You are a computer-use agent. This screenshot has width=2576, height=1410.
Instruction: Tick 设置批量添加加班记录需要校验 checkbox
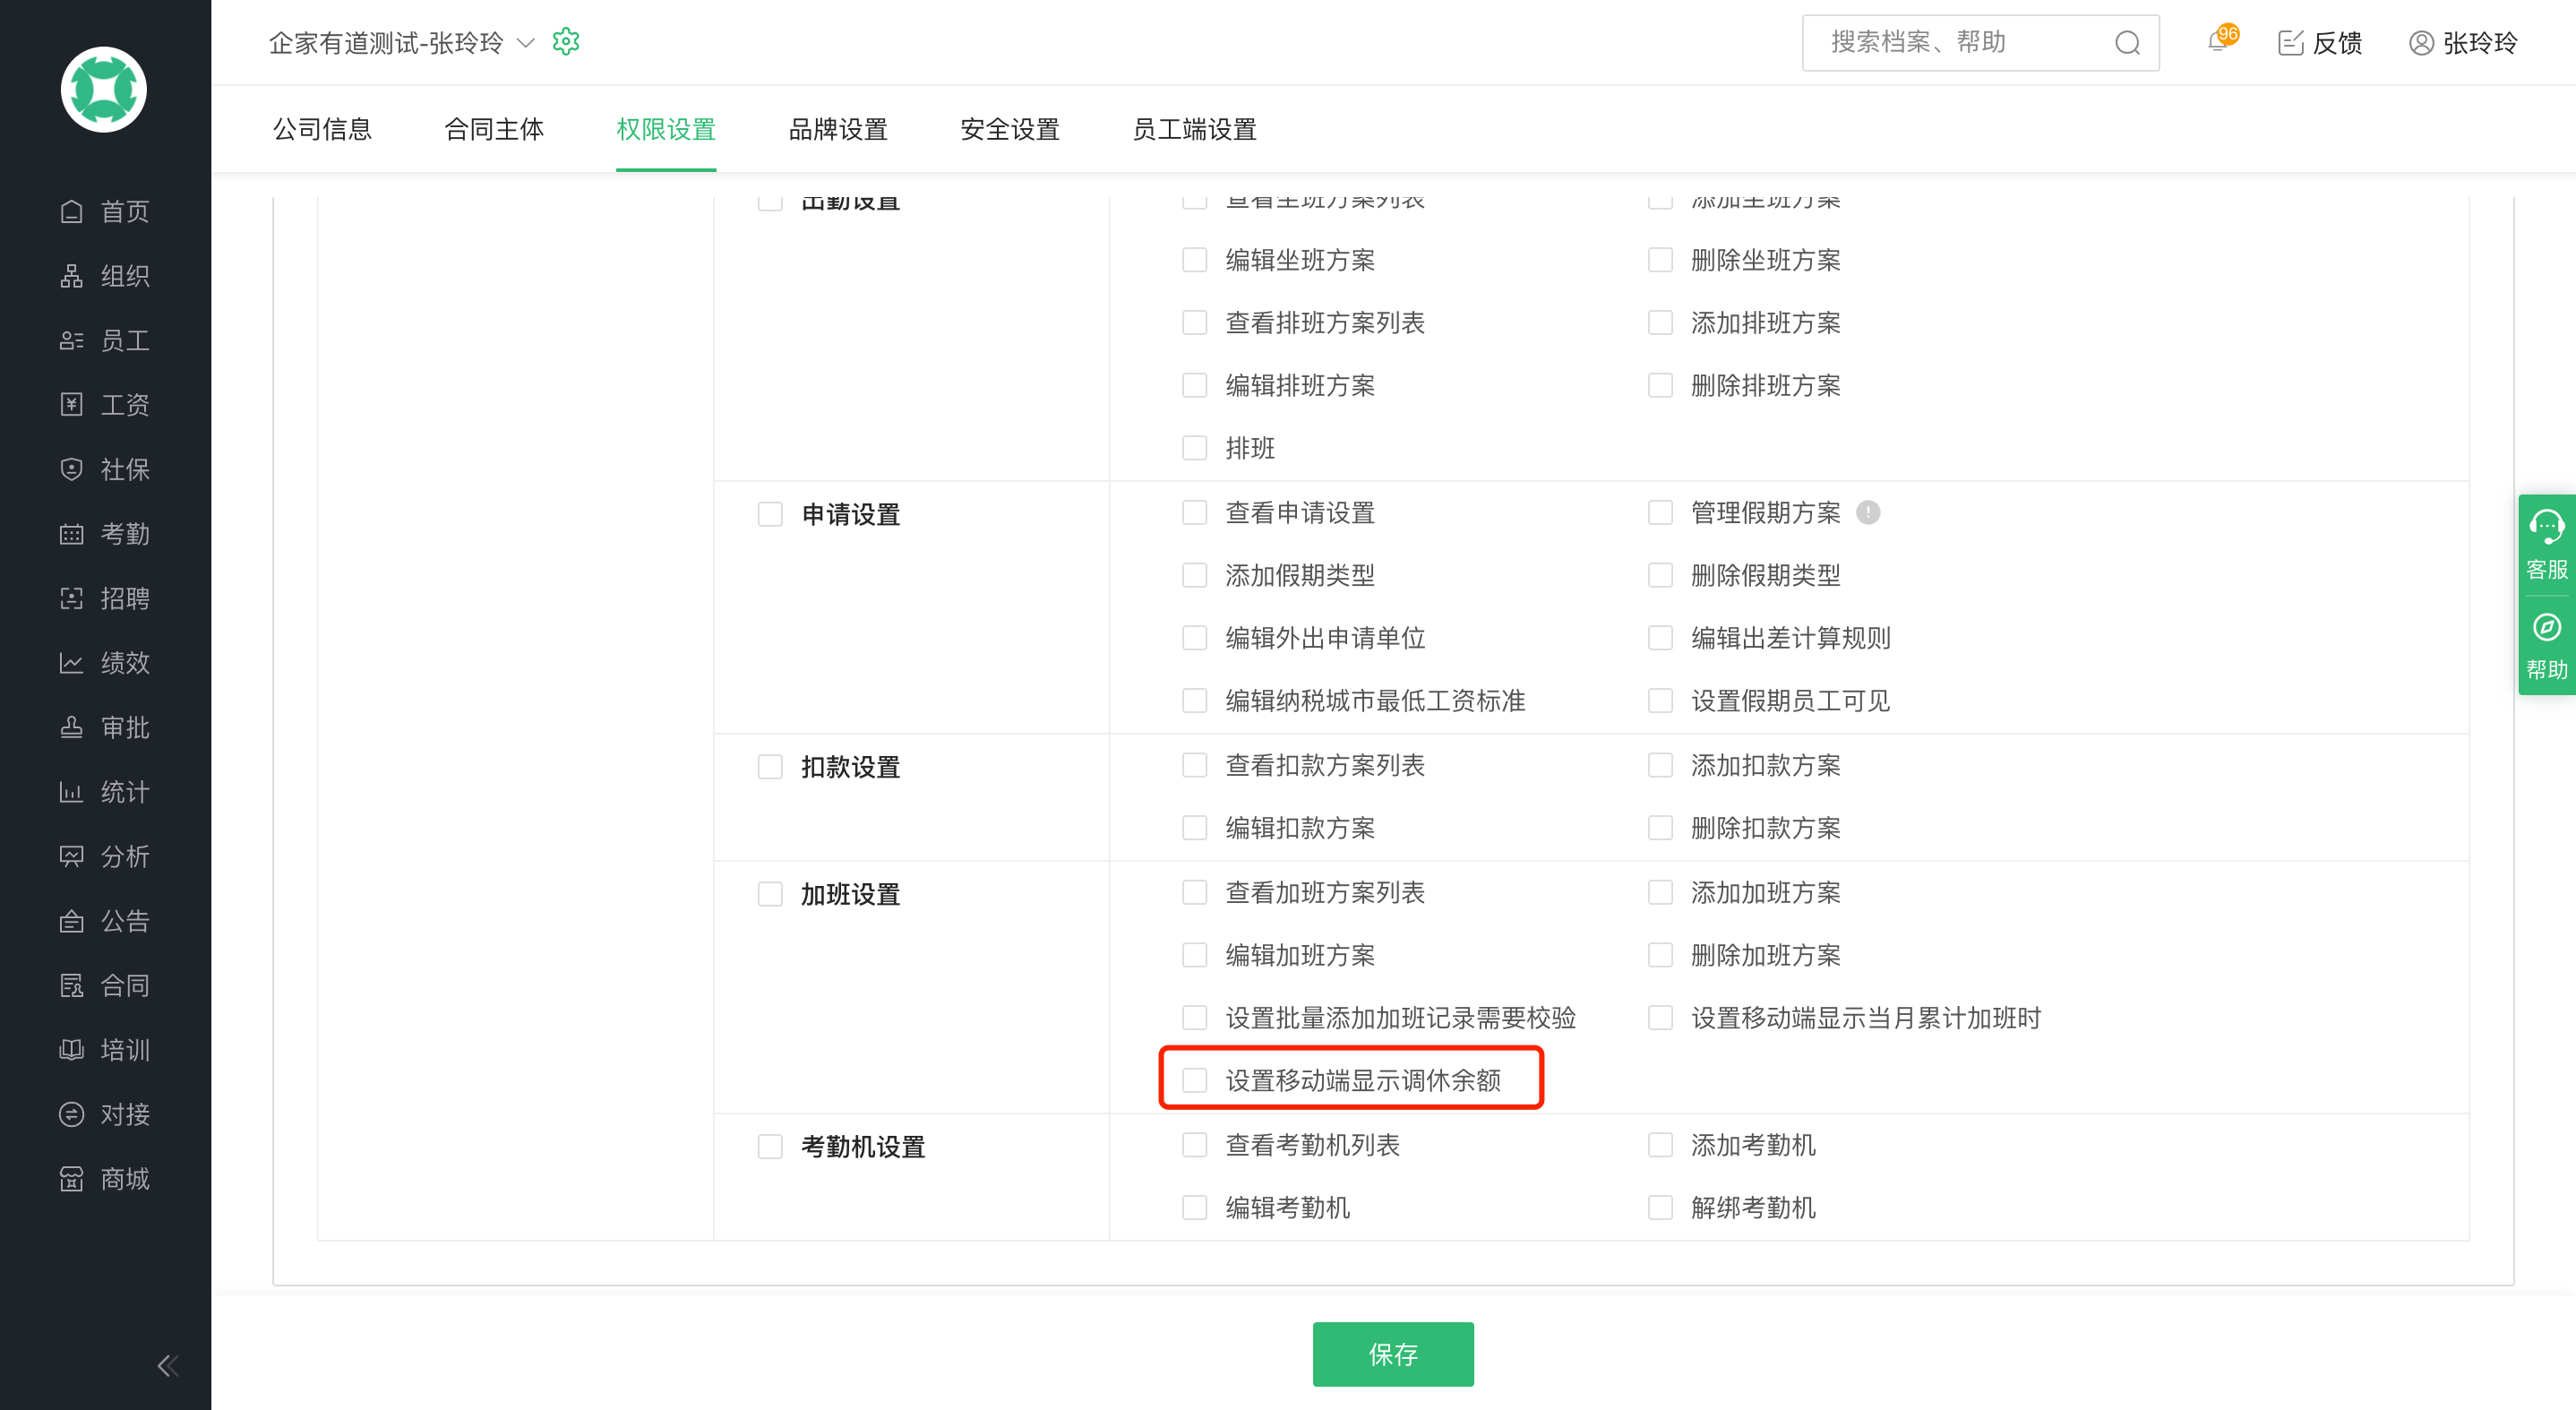tap(1195, 1018)
